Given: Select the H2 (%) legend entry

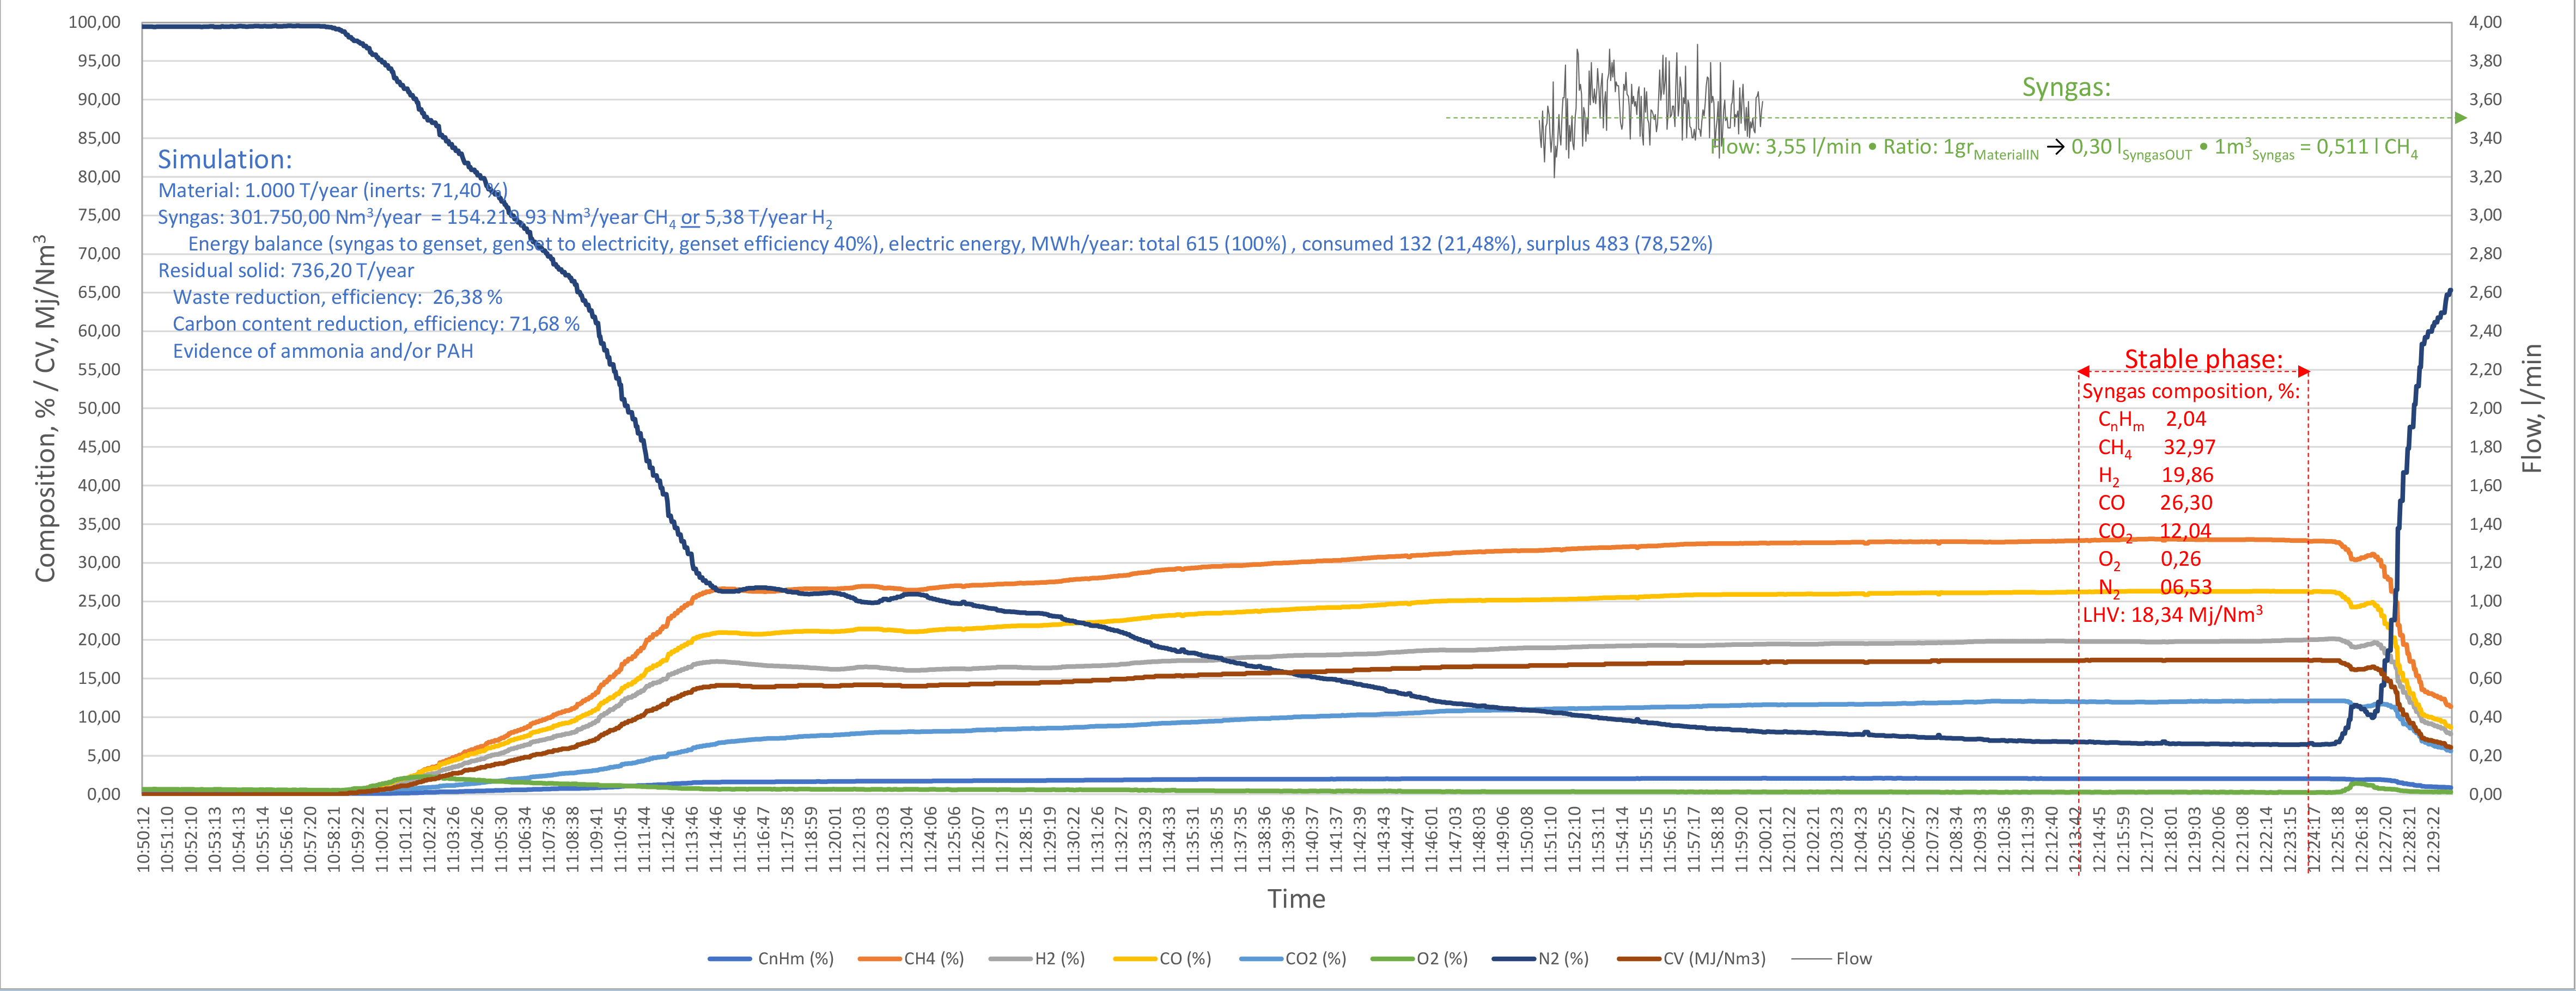Looking at the screenshot, I should pyautogui.click(x=1059, y=958).
